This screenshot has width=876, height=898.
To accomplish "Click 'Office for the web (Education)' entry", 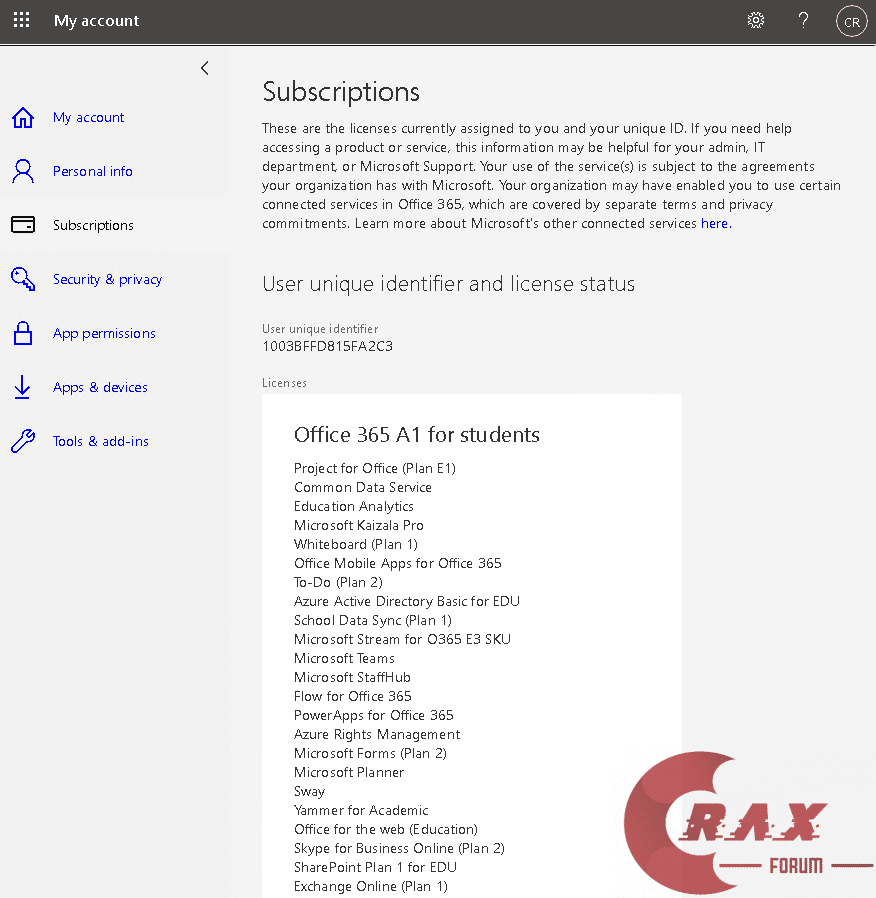I will pos(386,829).
